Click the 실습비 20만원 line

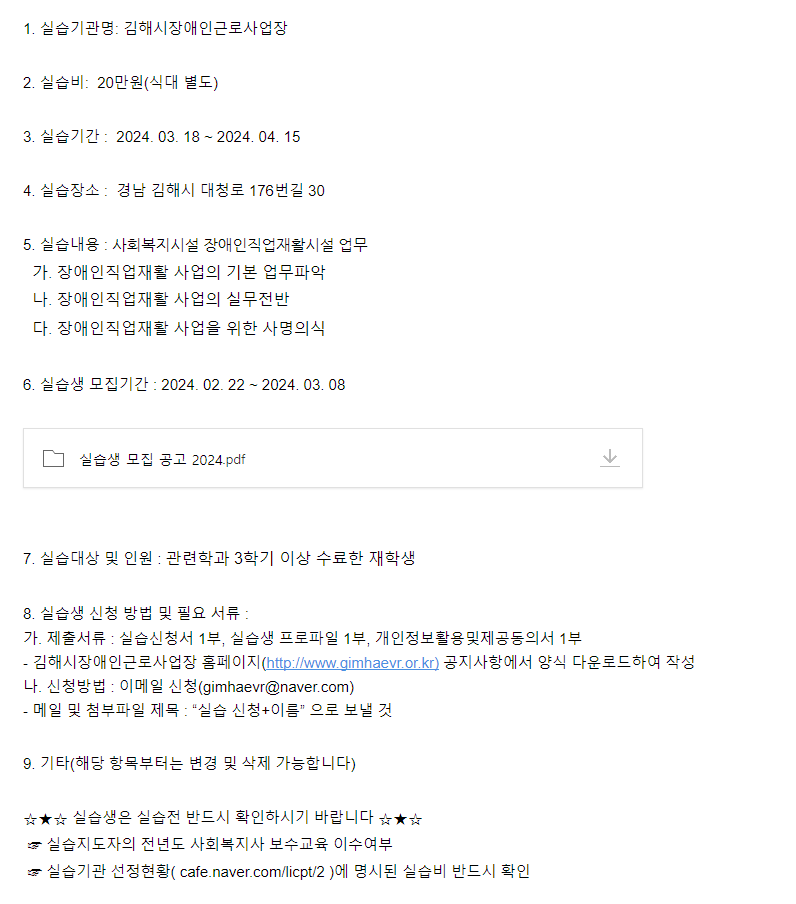tap(120, 83)
